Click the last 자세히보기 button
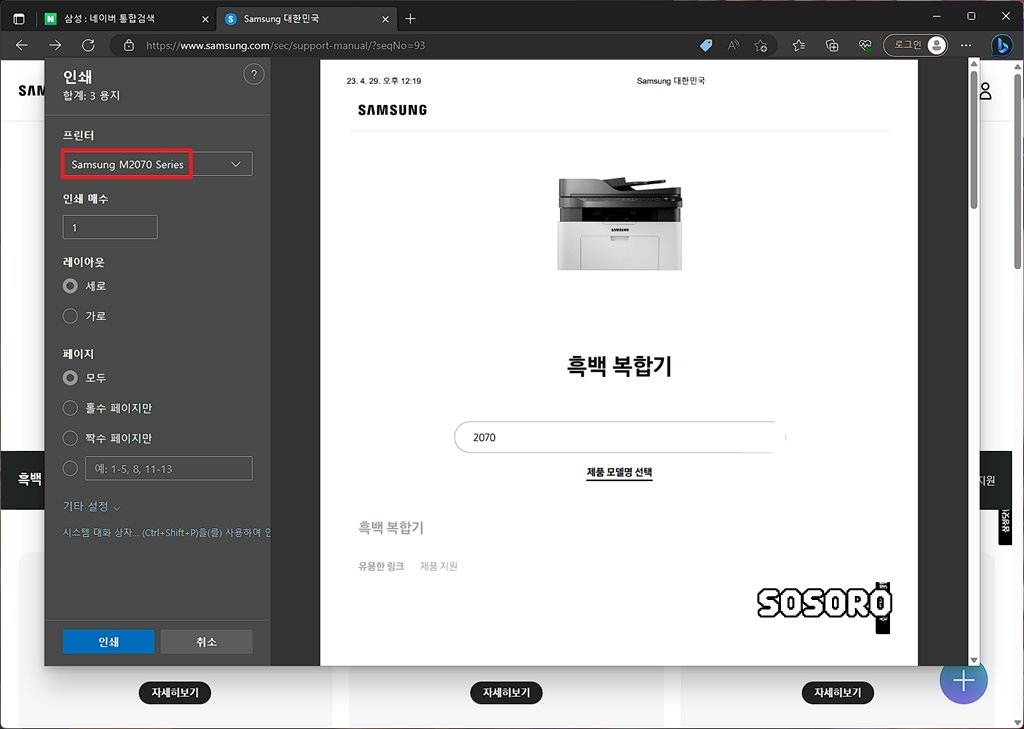 point(838,692)
